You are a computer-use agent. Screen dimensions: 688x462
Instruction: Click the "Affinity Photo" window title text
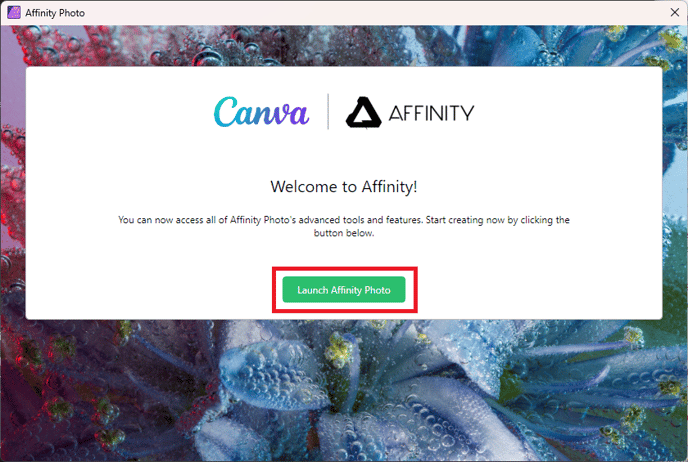55,13
